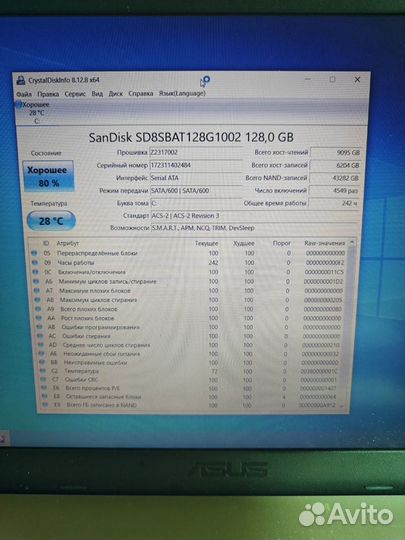The height and width of the screenshot is (540, 405).
Task: Click status icon of Ошибки программирования row
Action: point(40,327)
